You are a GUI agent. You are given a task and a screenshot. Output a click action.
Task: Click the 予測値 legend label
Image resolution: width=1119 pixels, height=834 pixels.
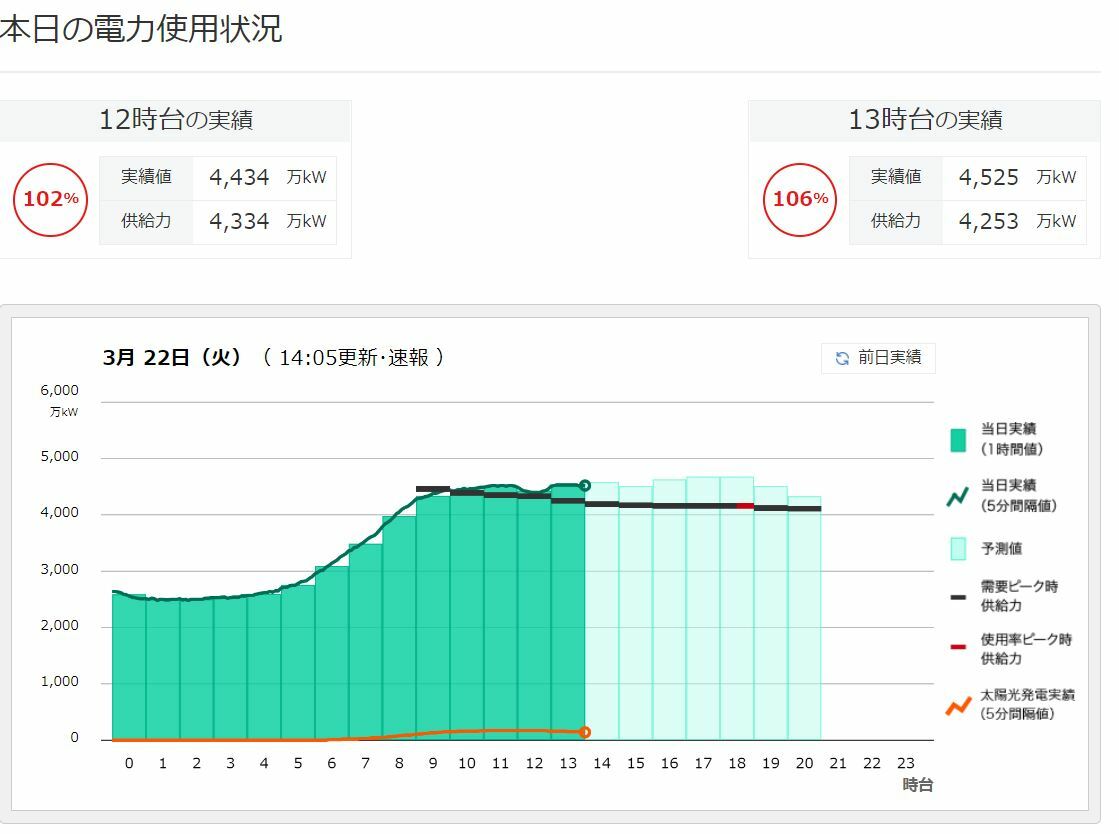click(x=1001, y=549)
